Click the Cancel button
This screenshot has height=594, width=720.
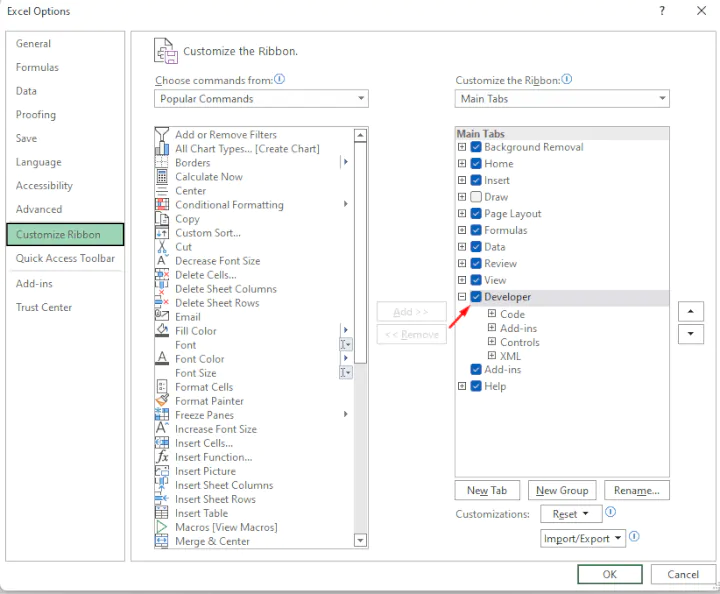(x=683, y=574)
